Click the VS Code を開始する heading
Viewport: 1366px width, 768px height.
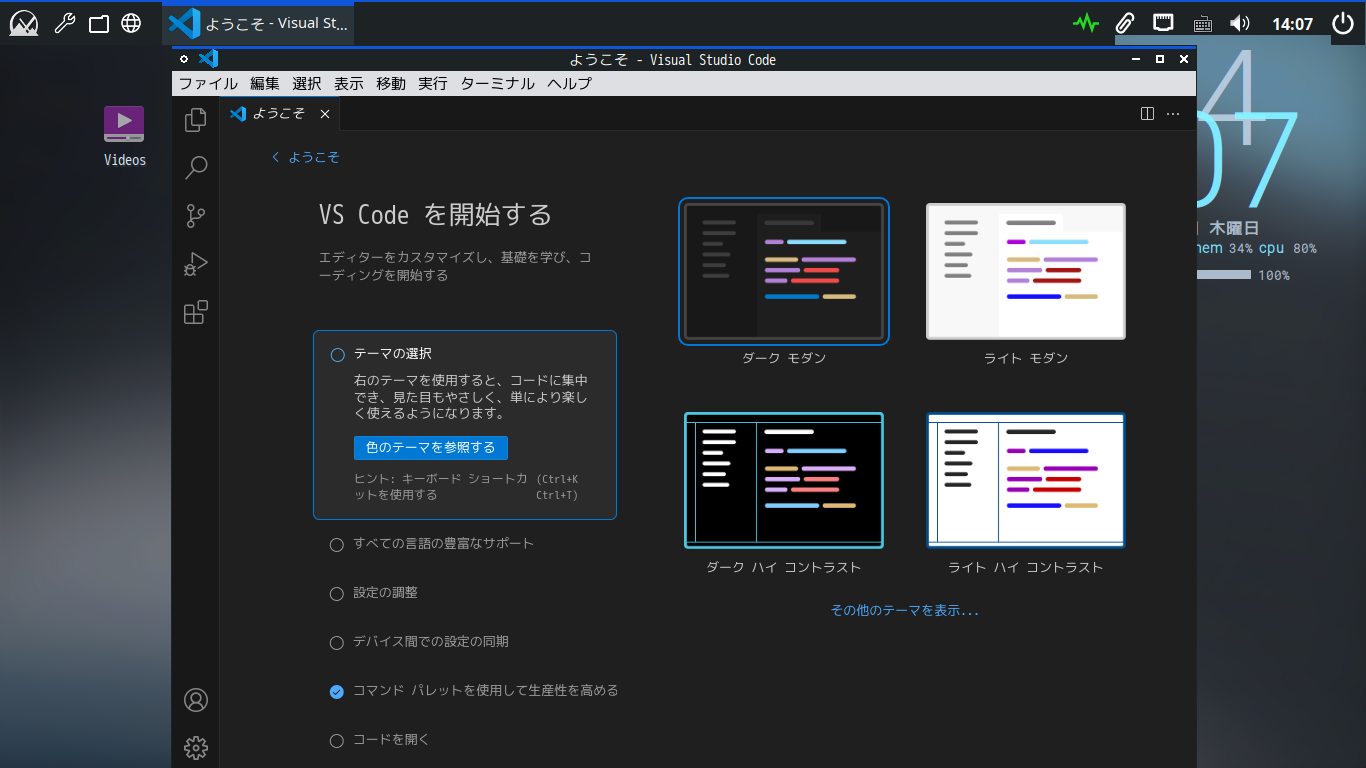coord(435,214)
